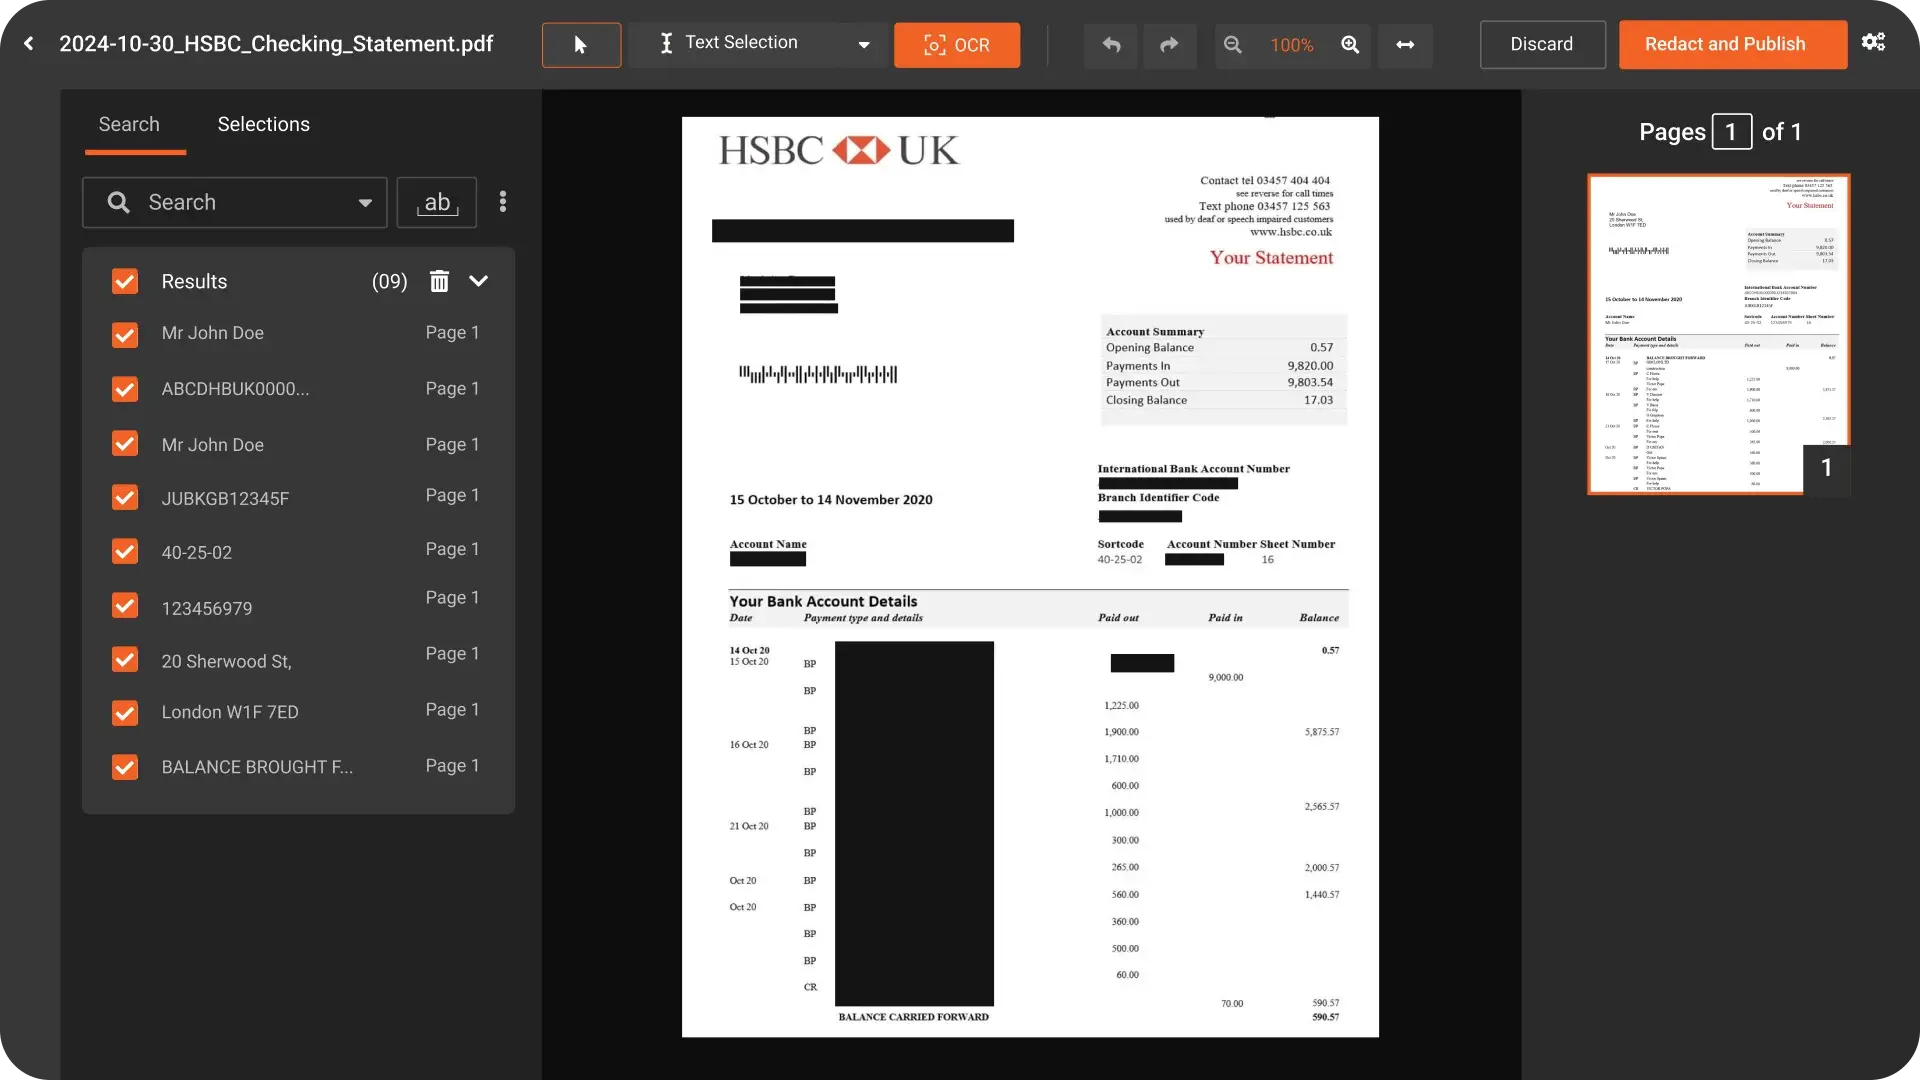Select the pointer cursor tool
Image resolution: width=1920 pixels, height=1080 pixels.
[581, 45]
